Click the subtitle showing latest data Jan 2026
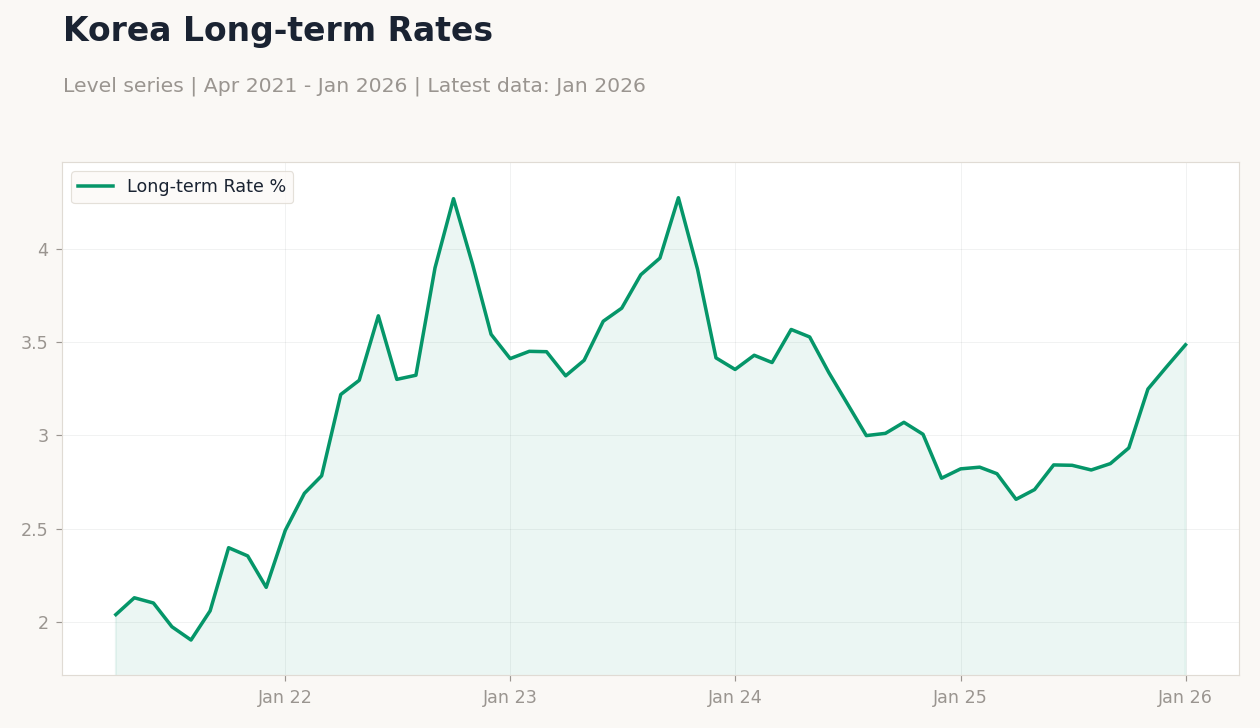Screen dimensions: 1260x728 pos(354,87)
